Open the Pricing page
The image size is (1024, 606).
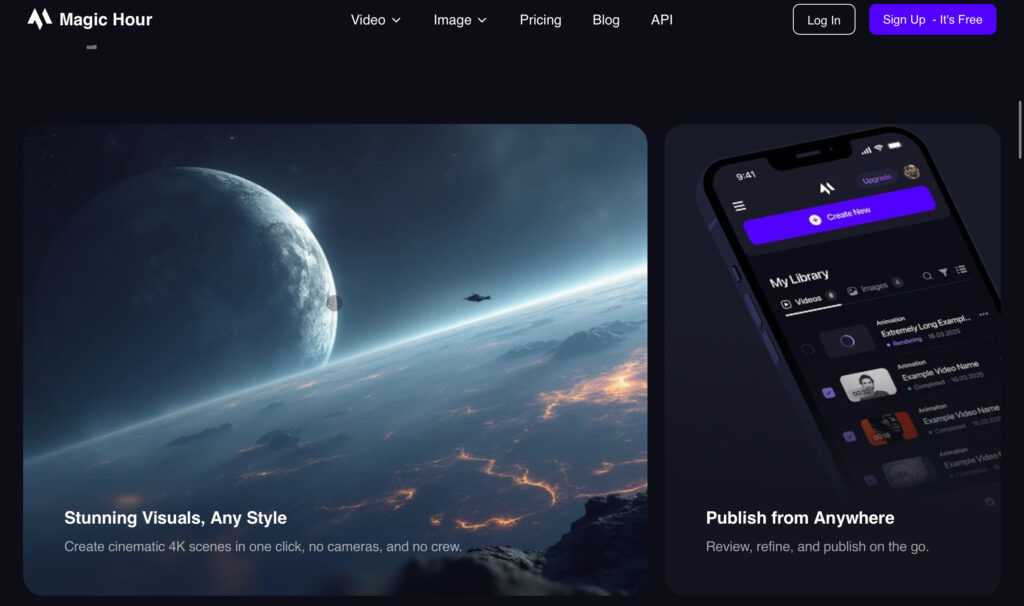(x=540, y=20)
